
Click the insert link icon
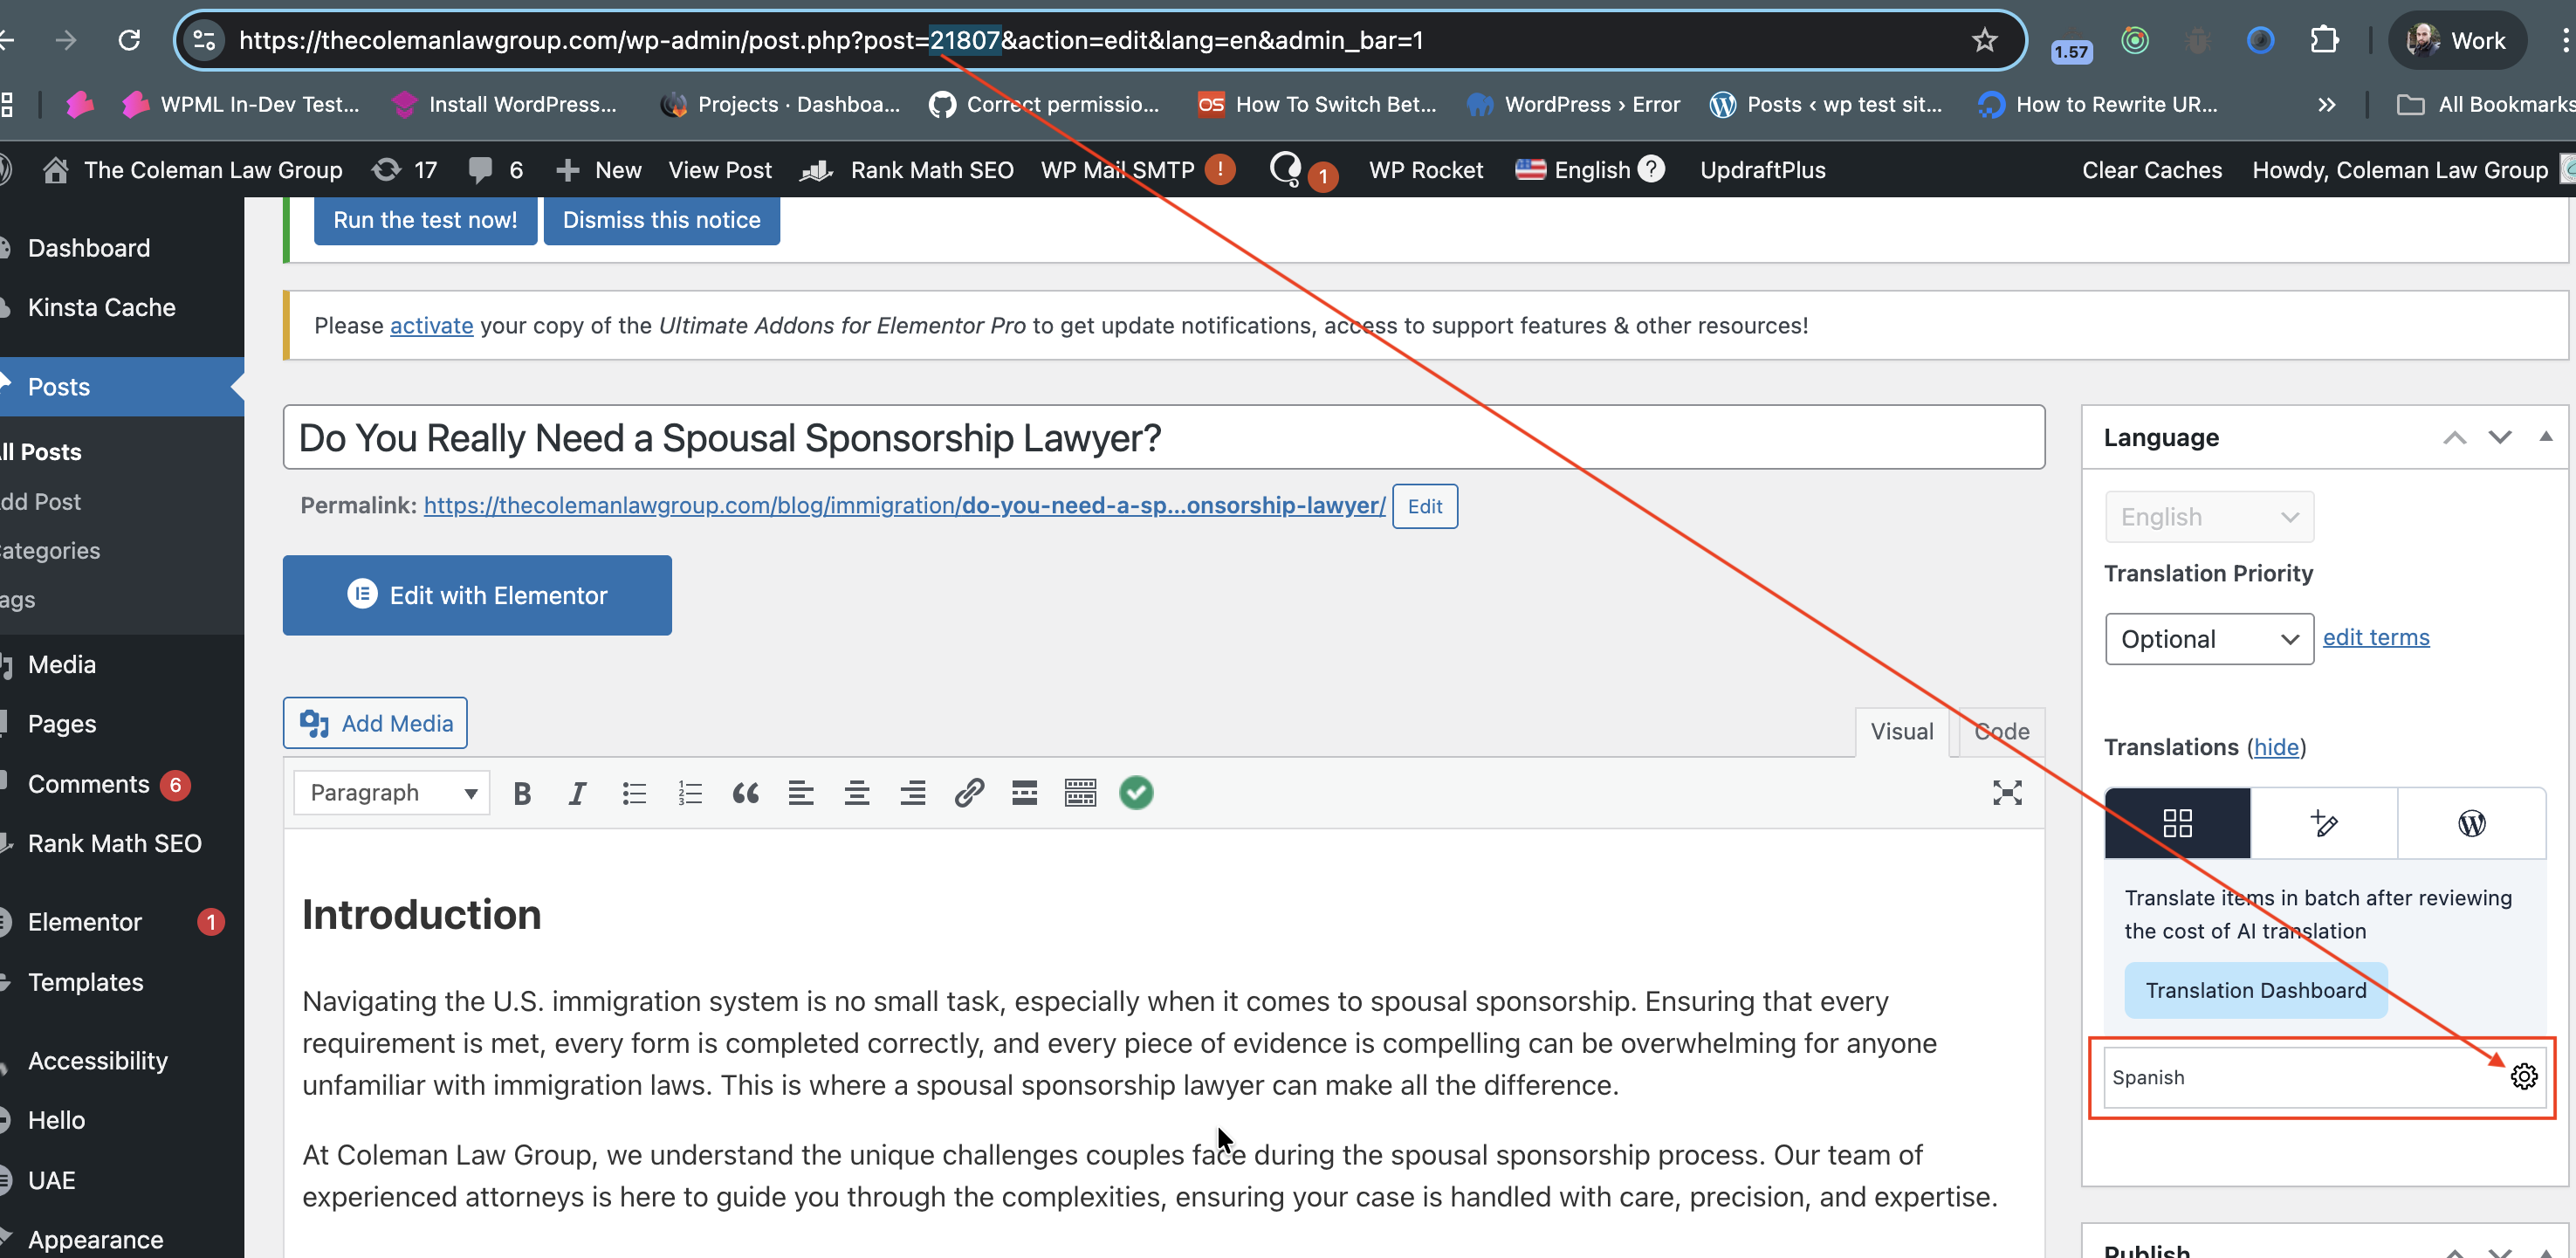click(x=968, y=793)
